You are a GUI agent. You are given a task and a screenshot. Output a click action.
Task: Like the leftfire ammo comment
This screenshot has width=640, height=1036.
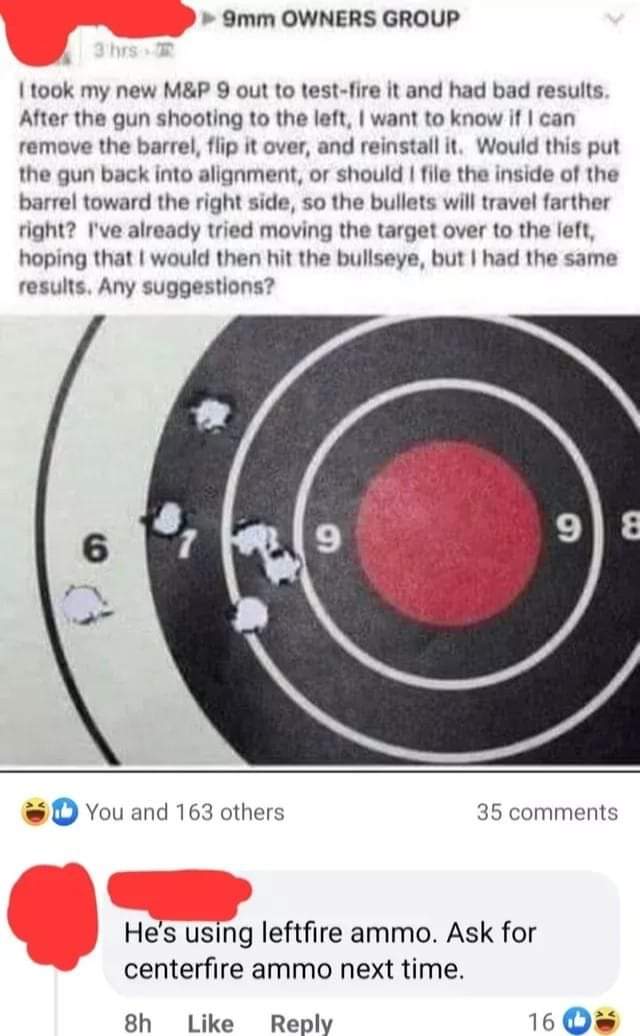(210, 1023)
